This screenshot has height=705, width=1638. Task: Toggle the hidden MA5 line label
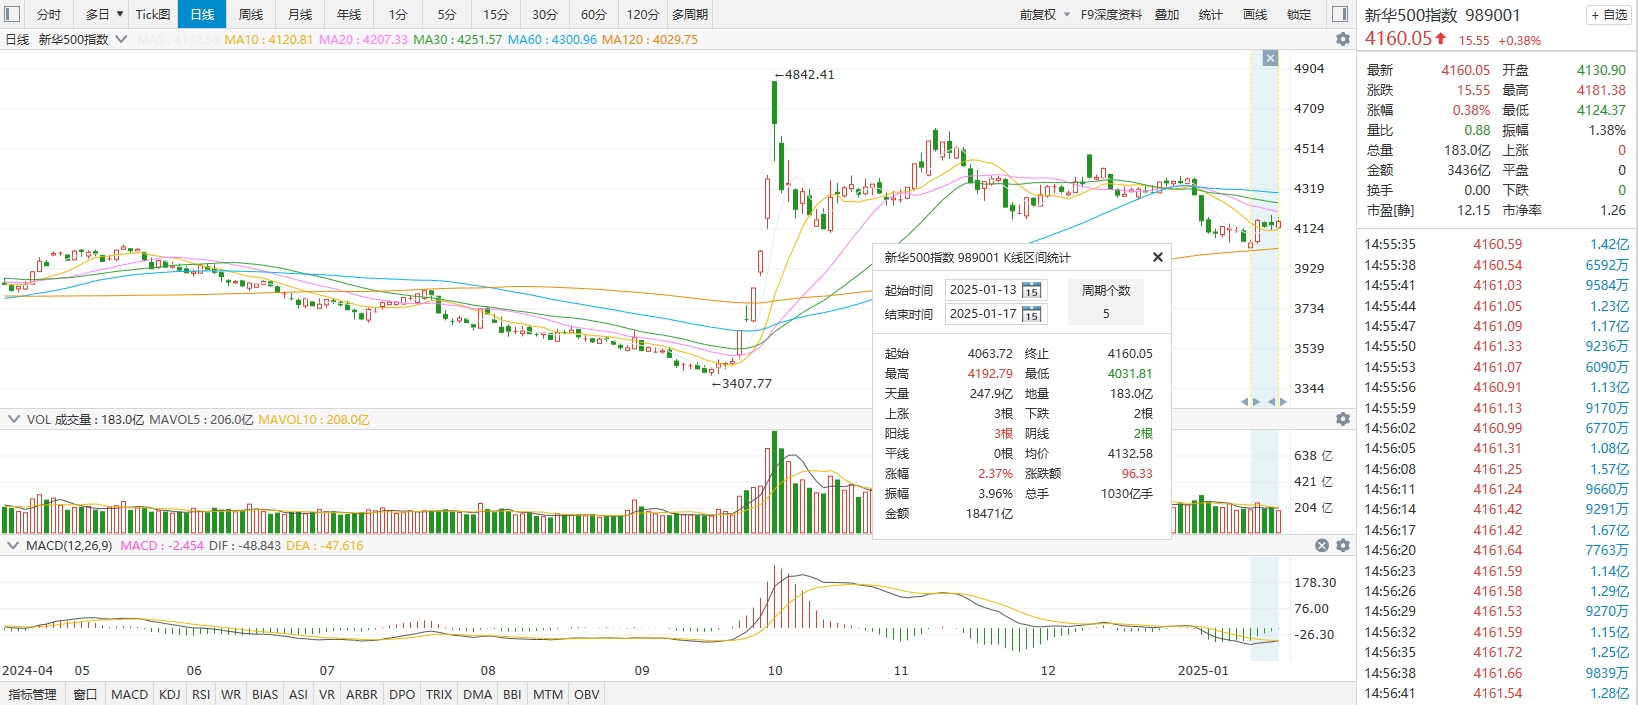[177, 40]
